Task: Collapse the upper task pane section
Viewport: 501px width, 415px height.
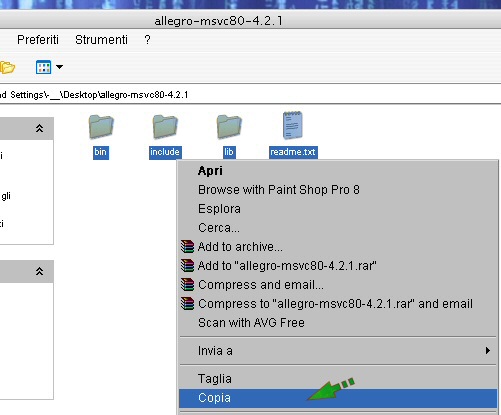Action: pos(39,128)
